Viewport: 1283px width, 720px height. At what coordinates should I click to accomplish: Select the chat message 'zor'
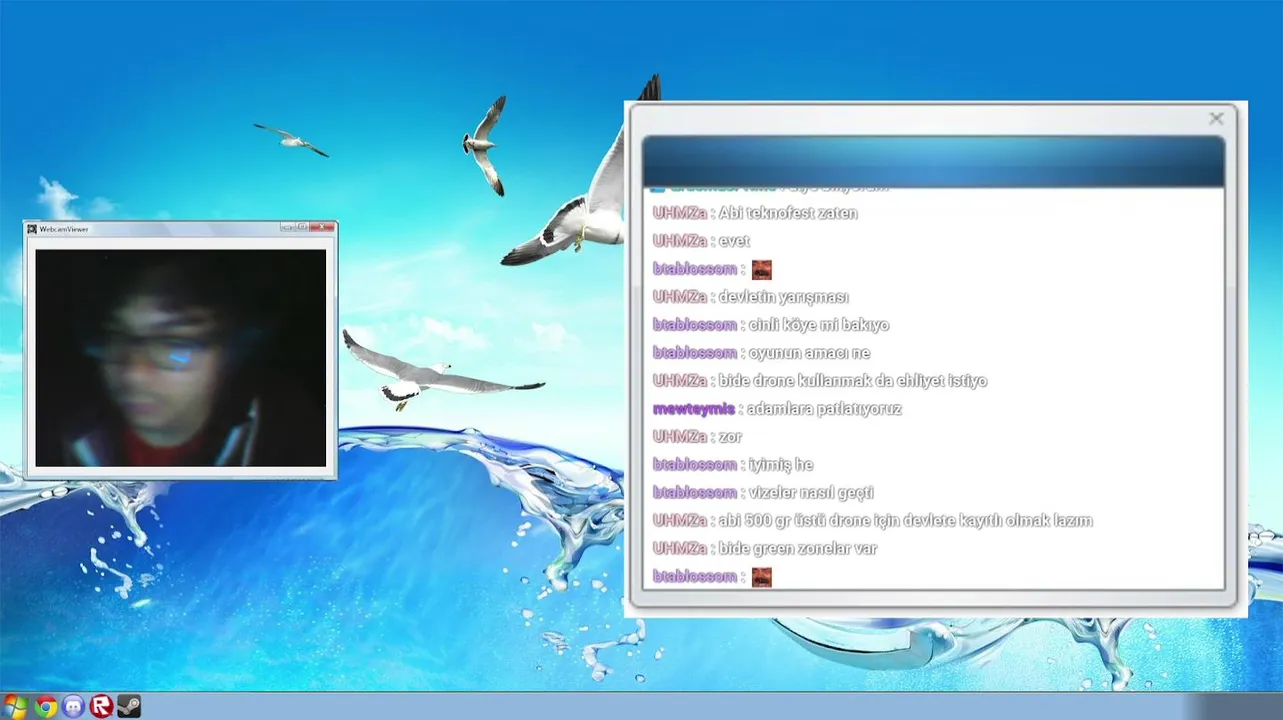pyautogui.click(x=730, y=437)
